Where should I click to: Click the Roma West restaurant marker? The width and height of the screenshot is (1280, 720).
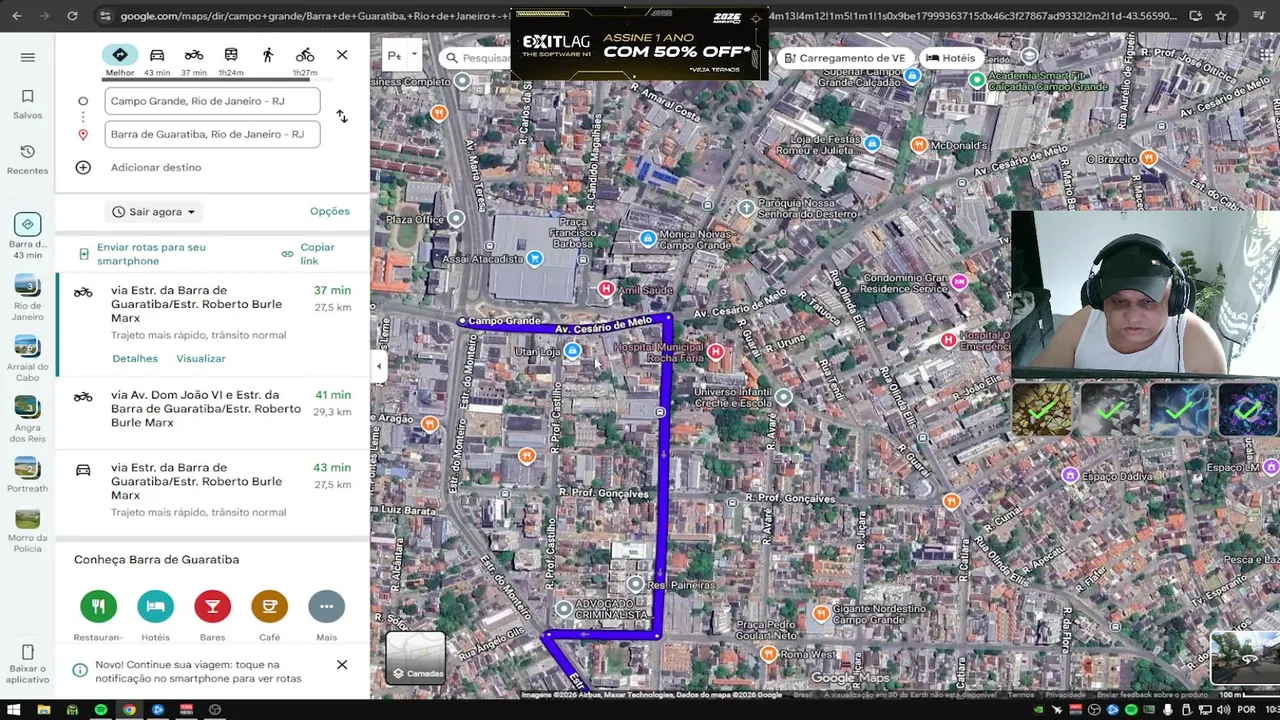[x=768, y=654]
